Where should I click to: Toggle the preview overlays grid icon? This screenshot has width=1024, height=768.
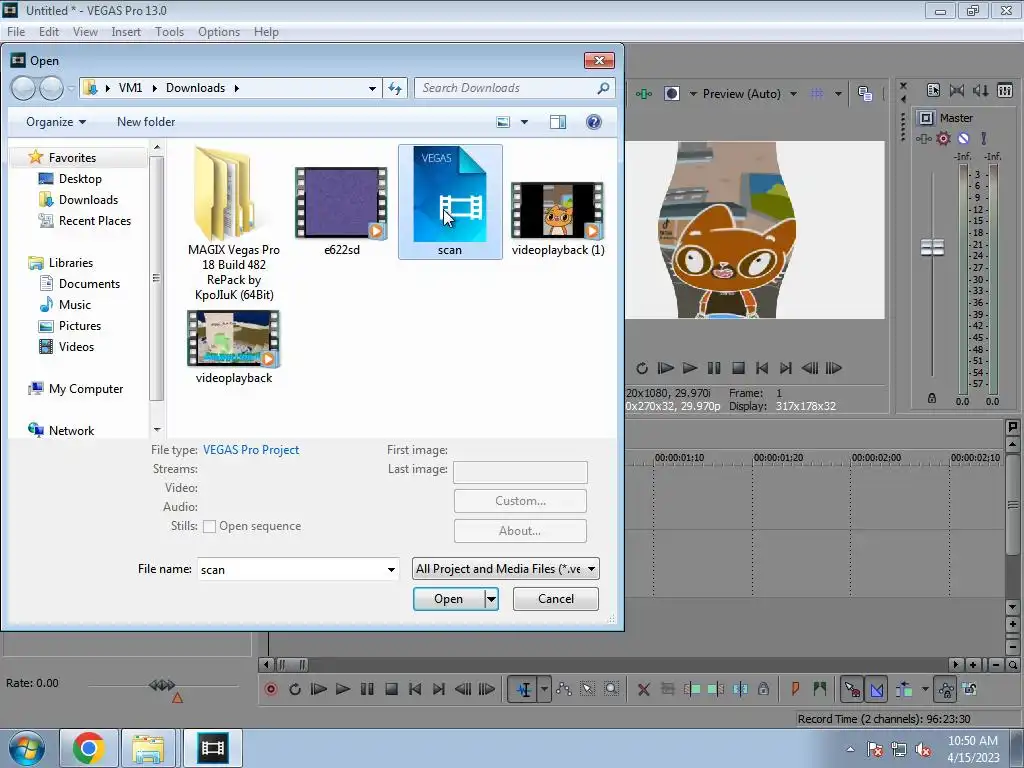(817, 93)
